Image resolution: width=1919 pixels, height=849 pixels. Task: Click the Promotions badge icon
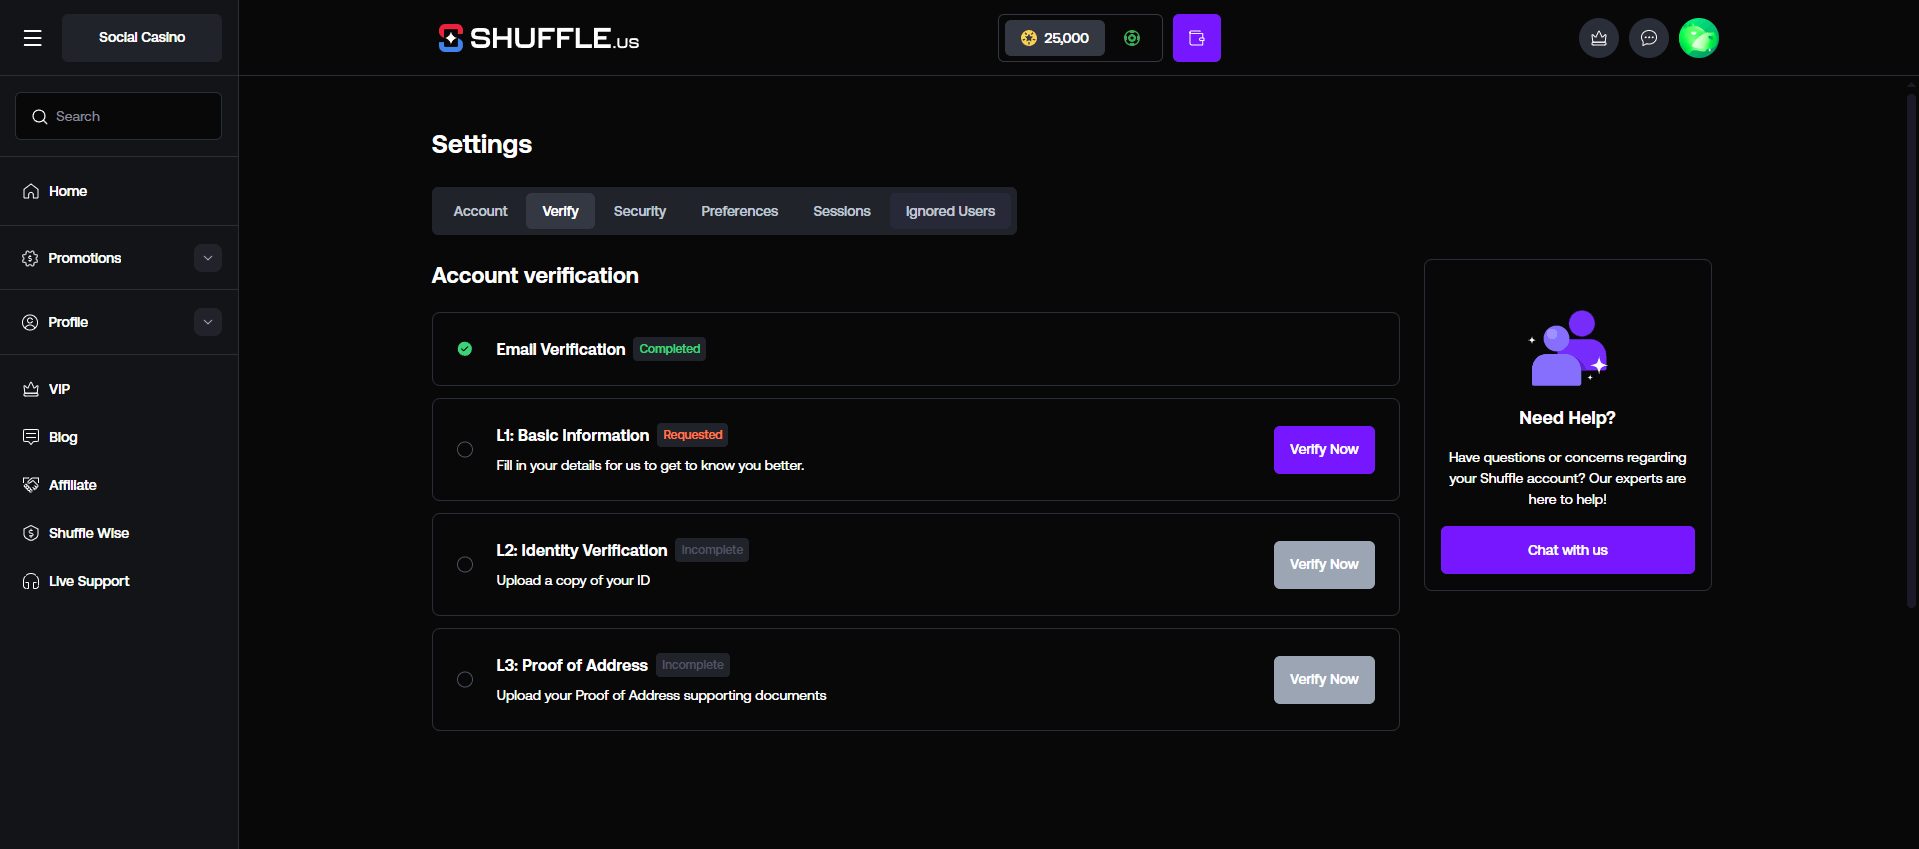pos(30,258)
